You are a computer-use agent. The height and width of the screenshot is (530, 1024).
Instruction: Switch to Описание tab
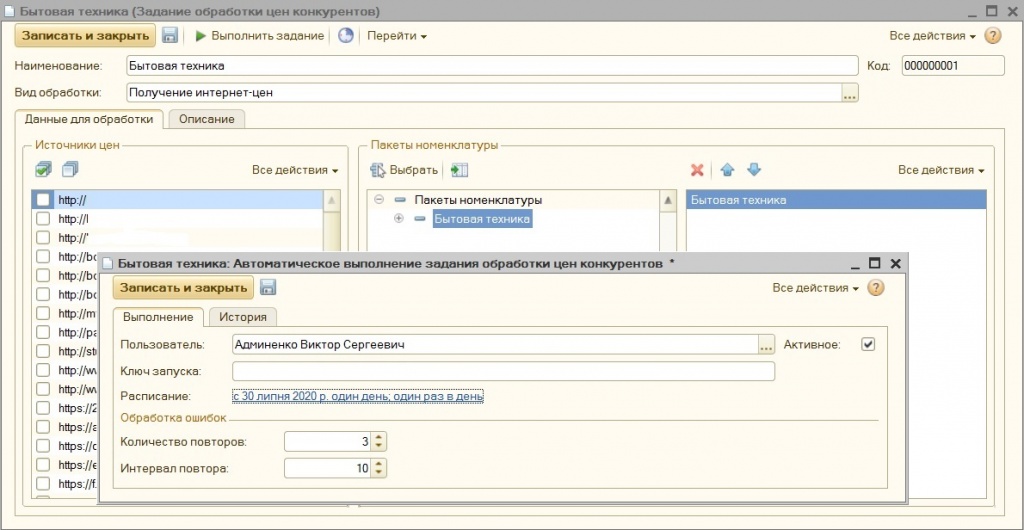pos(207,119)
